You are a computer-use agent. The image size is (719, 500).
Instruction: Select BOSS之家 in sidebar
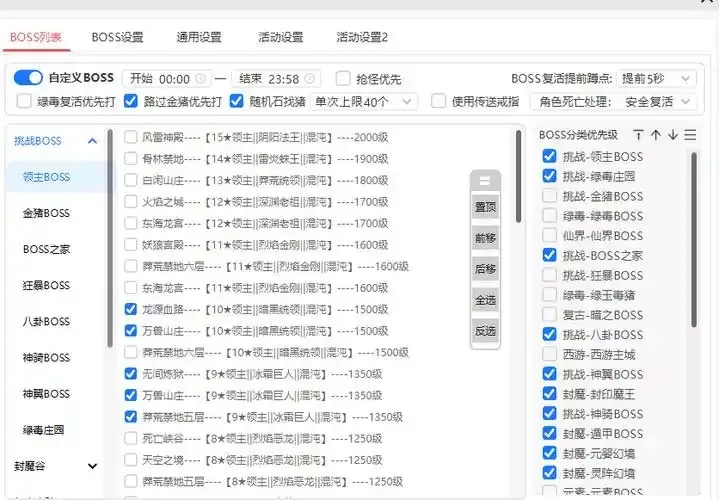[x=46, y=250]
